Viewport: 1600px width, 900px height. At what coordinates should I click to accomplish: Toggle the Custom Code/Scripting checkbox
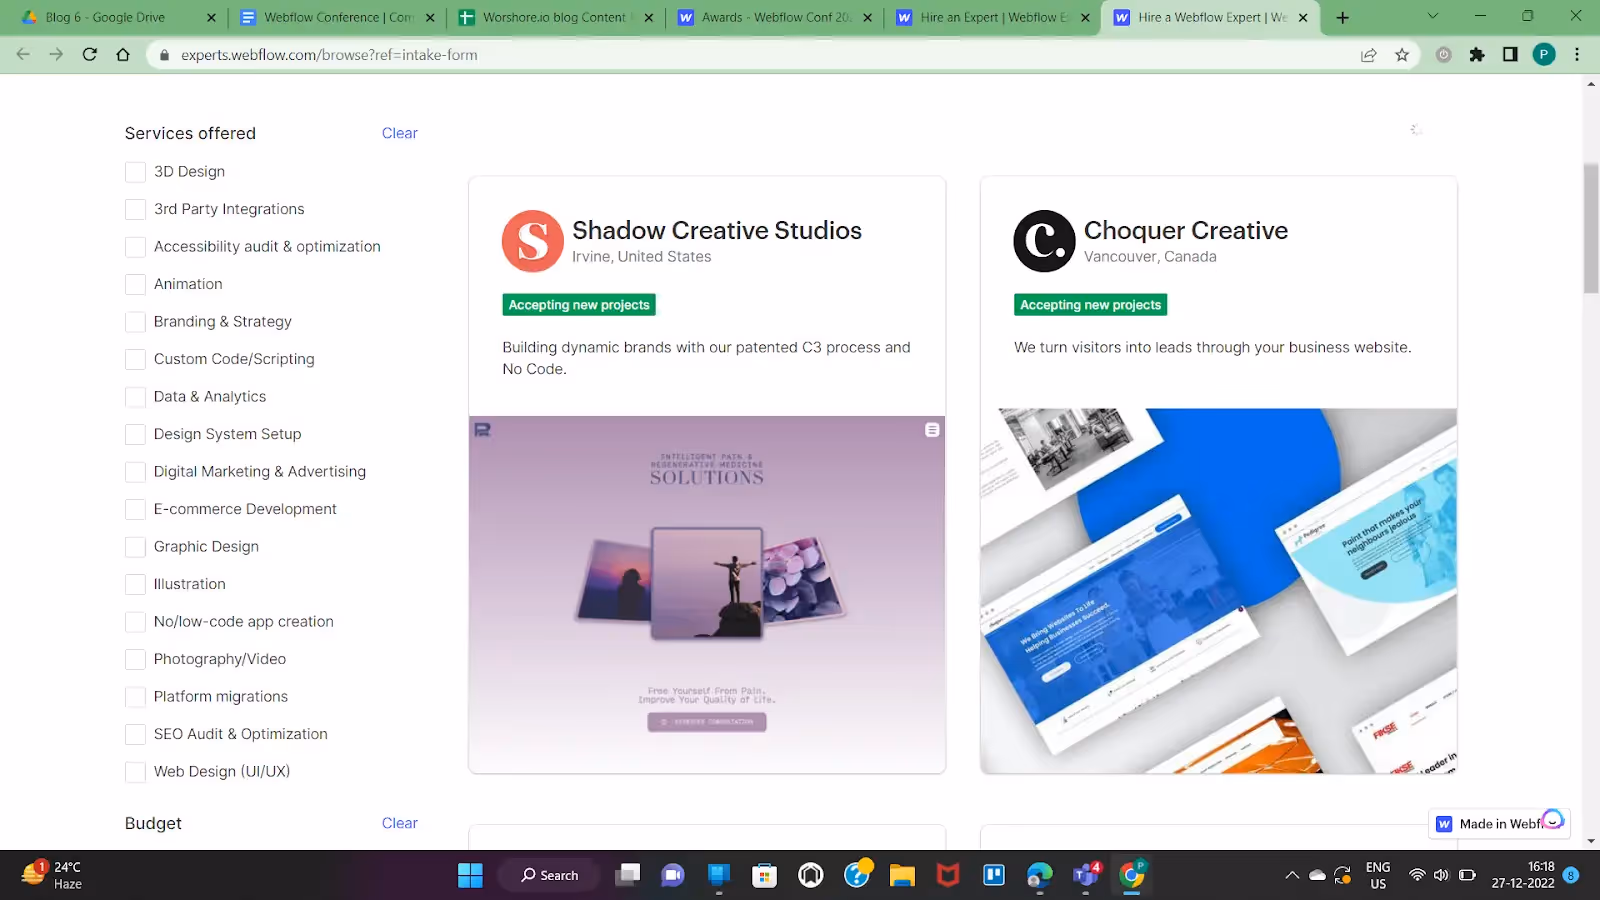tap(135, 359)
